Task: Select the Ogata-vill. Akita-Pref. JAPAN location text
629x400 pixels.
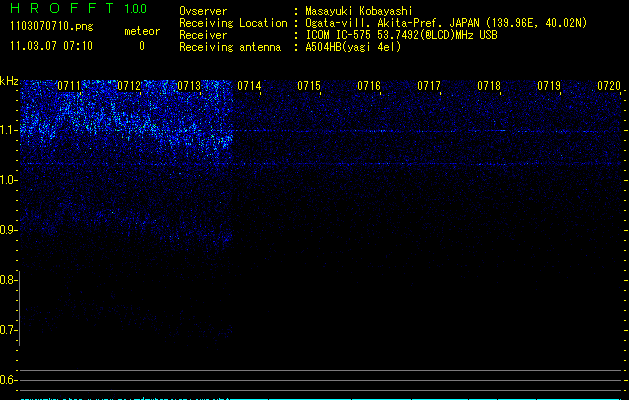Action: [446, 23]
